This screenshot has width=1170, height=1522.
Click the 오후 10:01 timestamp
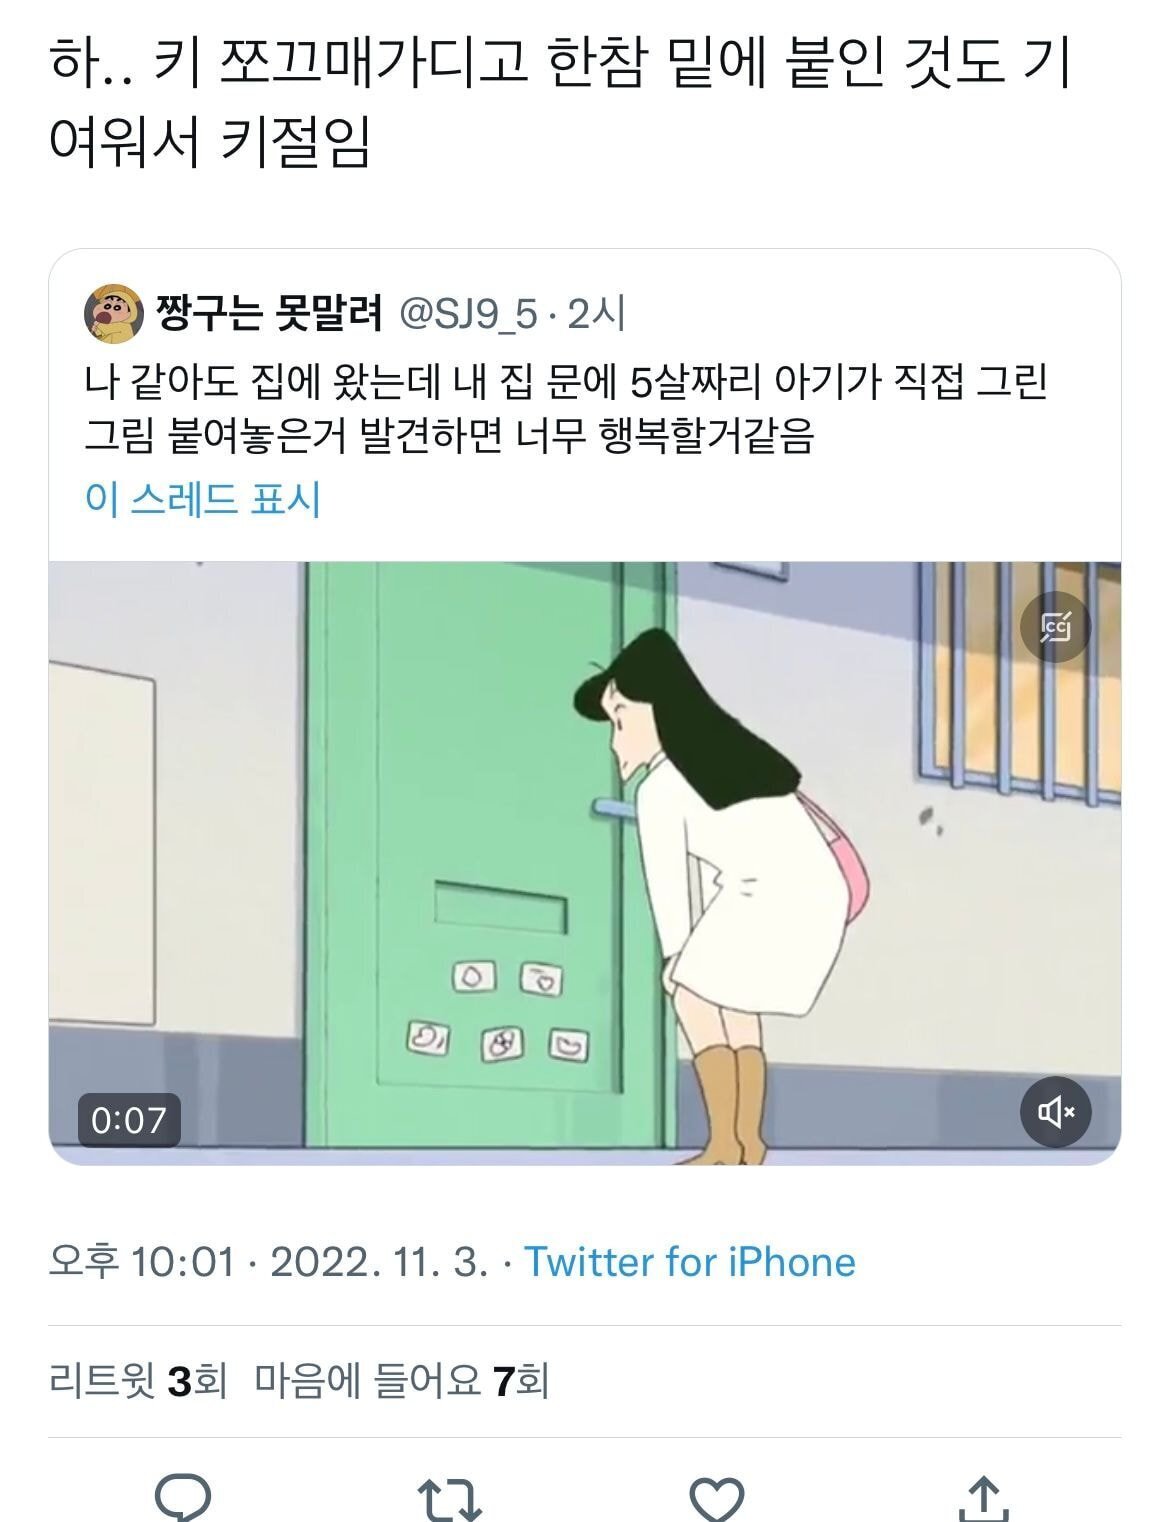pyautogui.click(x=142, y=1262)
